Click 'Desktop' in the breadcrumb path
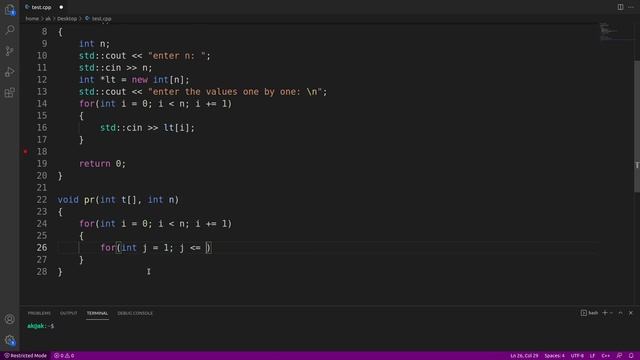Image resolution: width=640 pixels, height=360 pixels. click(67, 19)
